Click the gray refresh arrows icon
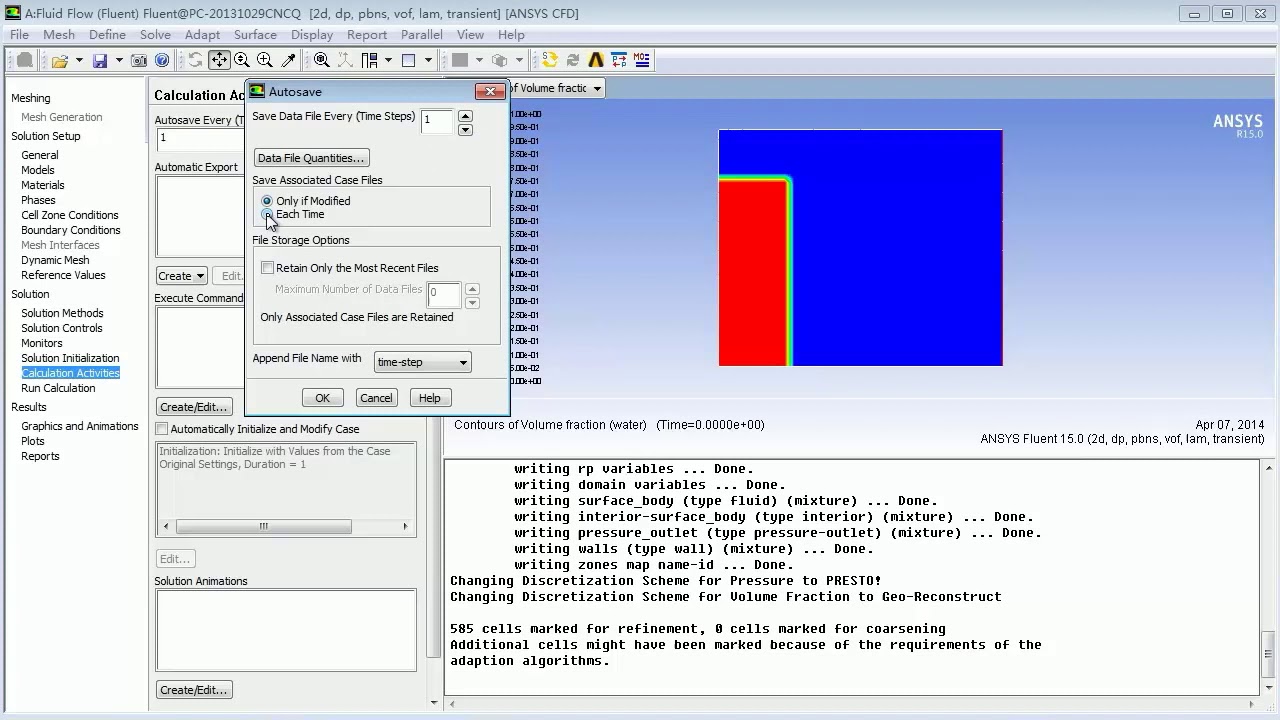Viewport: 1280px width, 720px height. point(573,60)
